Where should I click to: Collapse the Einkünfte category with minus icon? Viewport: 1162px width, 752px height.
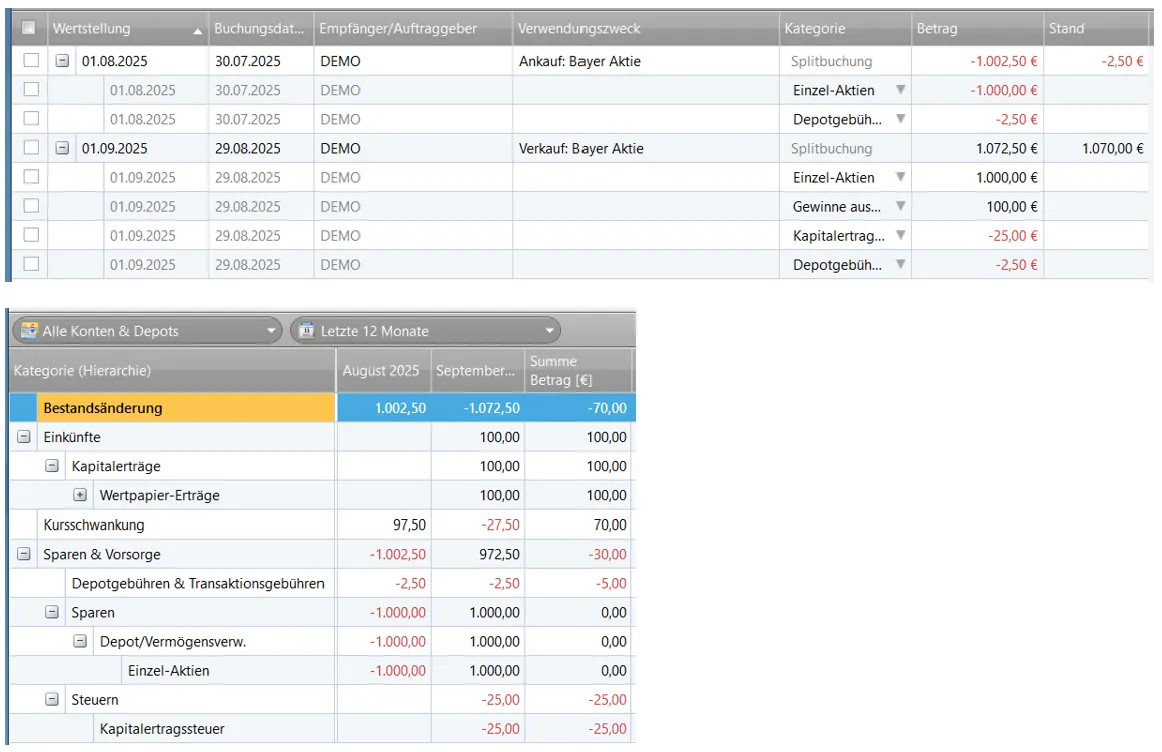coord(24,437)
